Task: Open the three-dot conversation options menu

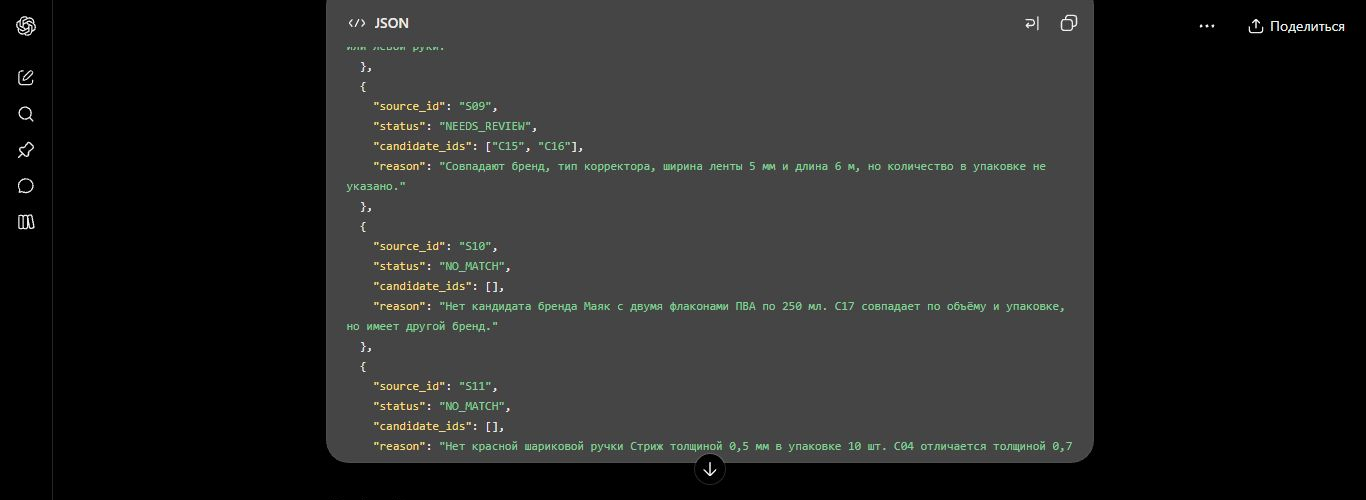Action: pyautogui.click(x=1207, y=26)
